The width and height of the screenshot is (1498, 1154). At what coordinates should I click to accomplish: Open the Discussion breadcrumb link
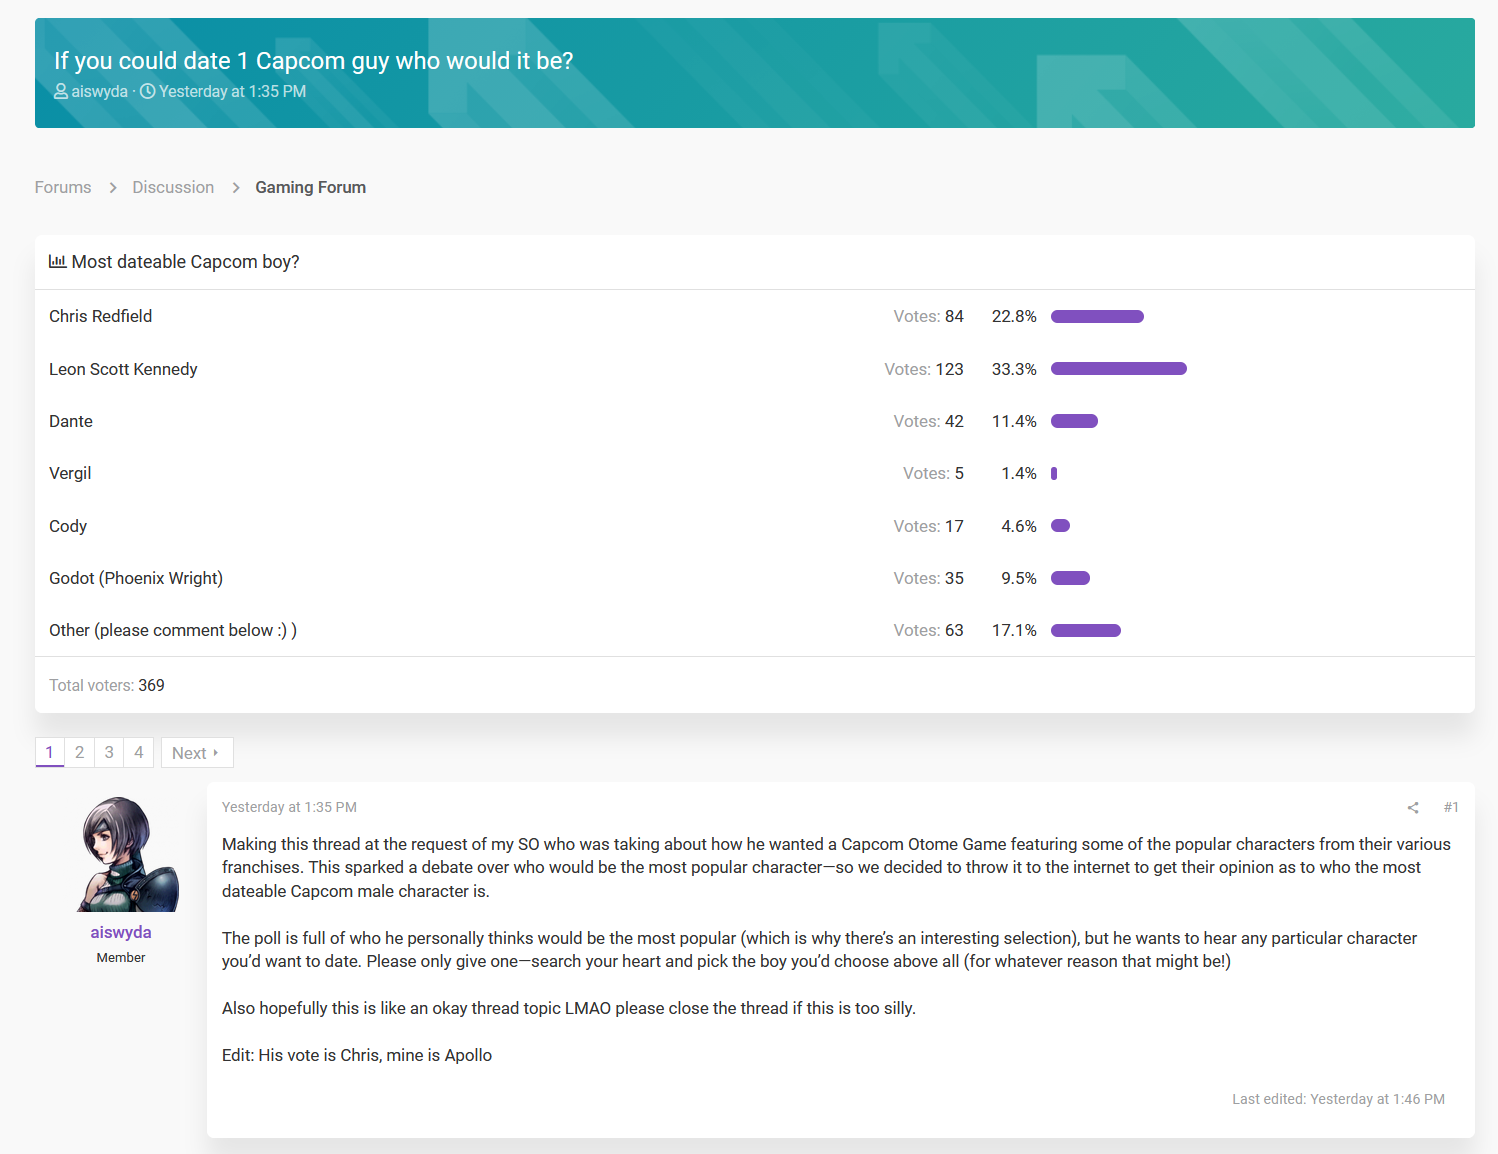(x=173, y=187)
